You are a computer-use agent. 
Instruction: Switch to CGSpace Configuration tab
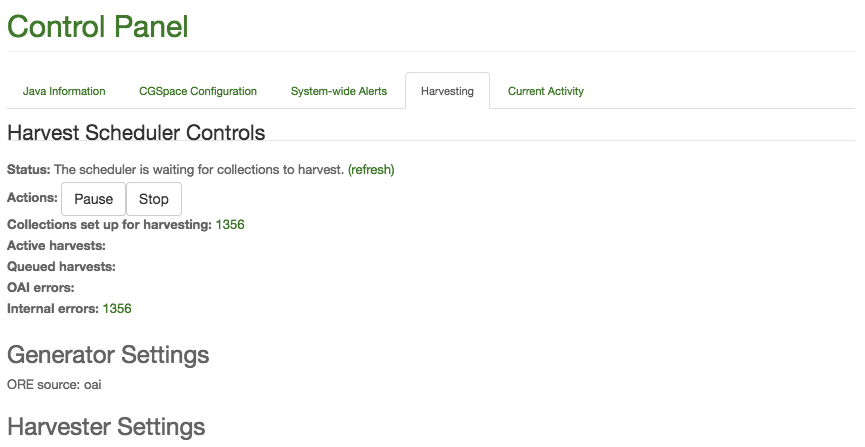point(198,91)
